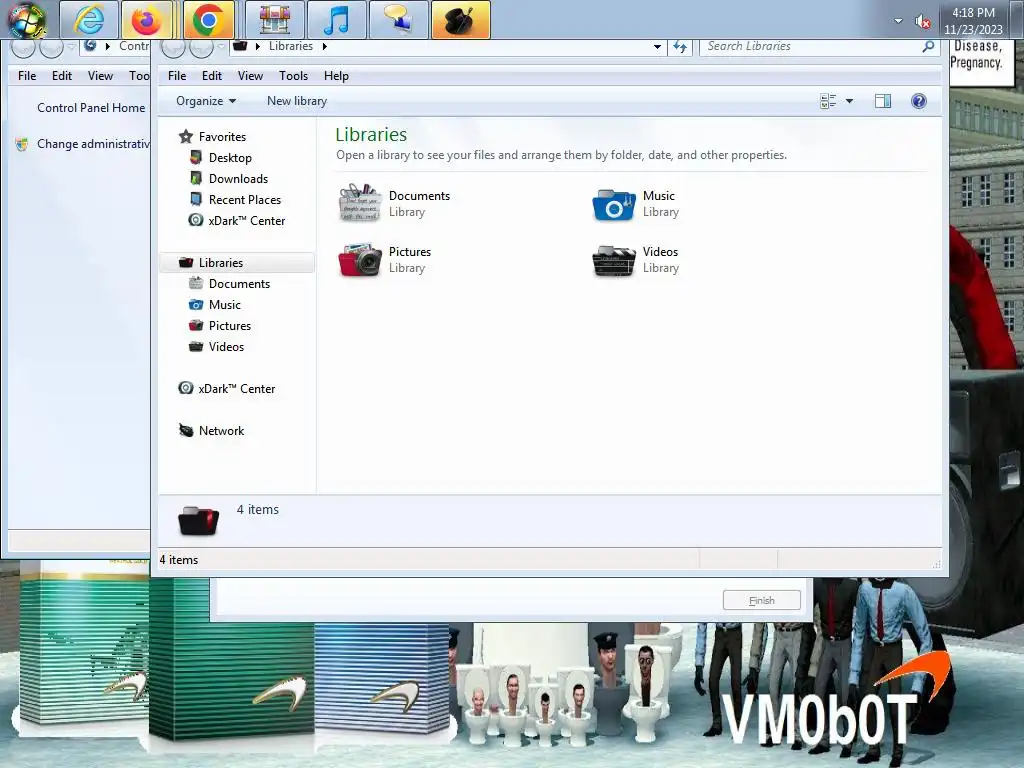
Task: Open the chat bubbles taskbar icon
Action: tap(398, 20)
